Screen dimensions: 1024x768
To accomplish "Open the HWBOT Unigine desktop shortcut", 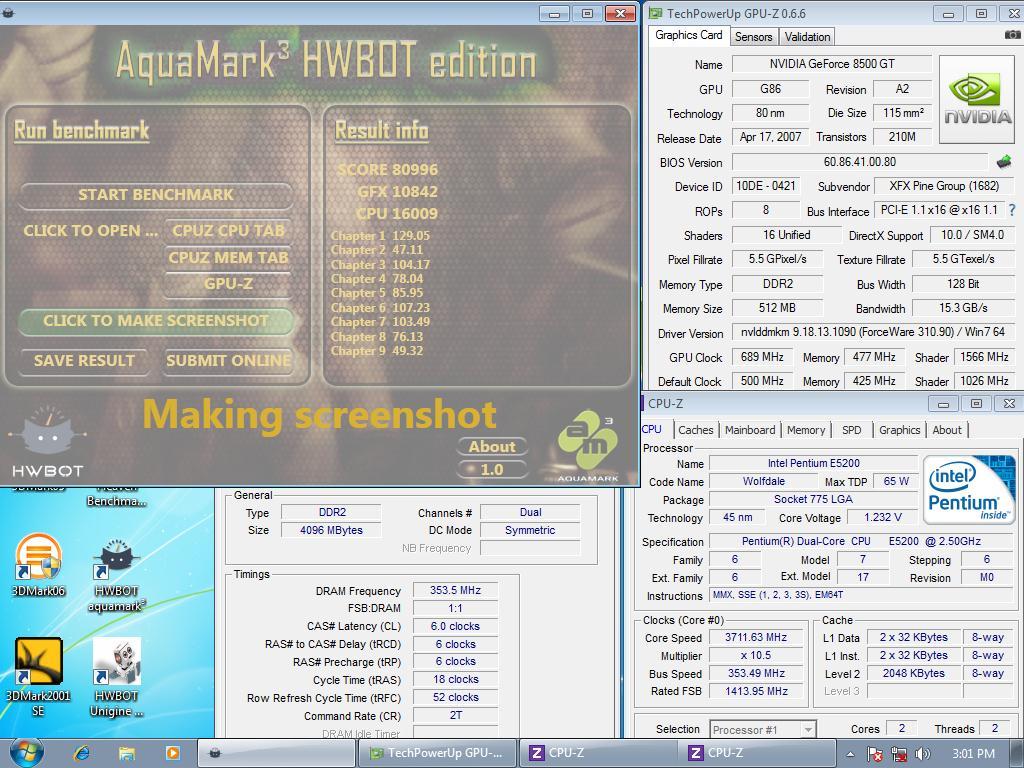I will (116, 677).
